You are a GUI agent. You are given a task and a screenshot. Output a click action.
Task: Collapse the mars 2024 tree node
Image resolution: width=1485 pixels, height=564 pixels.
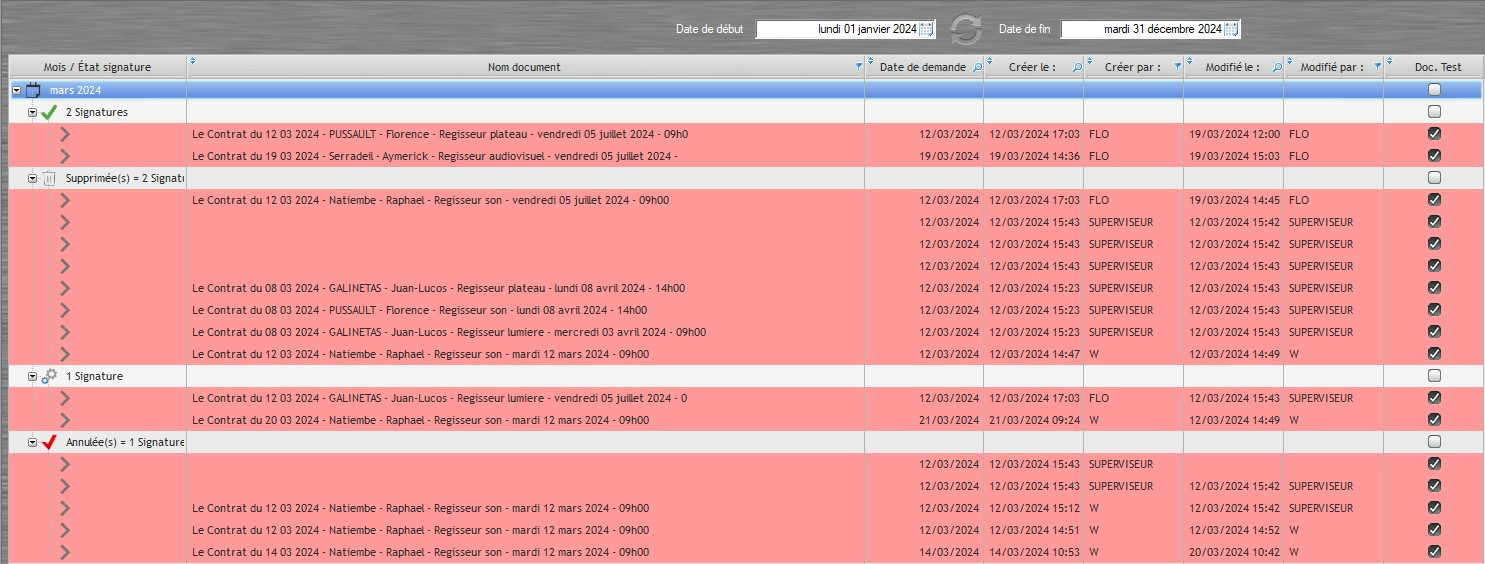(16, 90)
